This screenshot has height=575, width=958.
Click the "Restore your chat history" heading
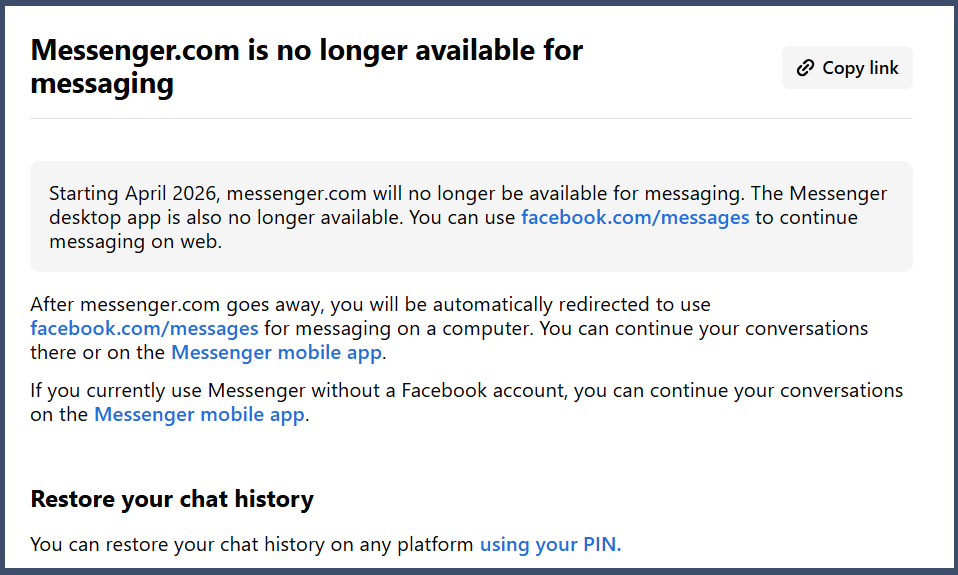pos(172,498)
